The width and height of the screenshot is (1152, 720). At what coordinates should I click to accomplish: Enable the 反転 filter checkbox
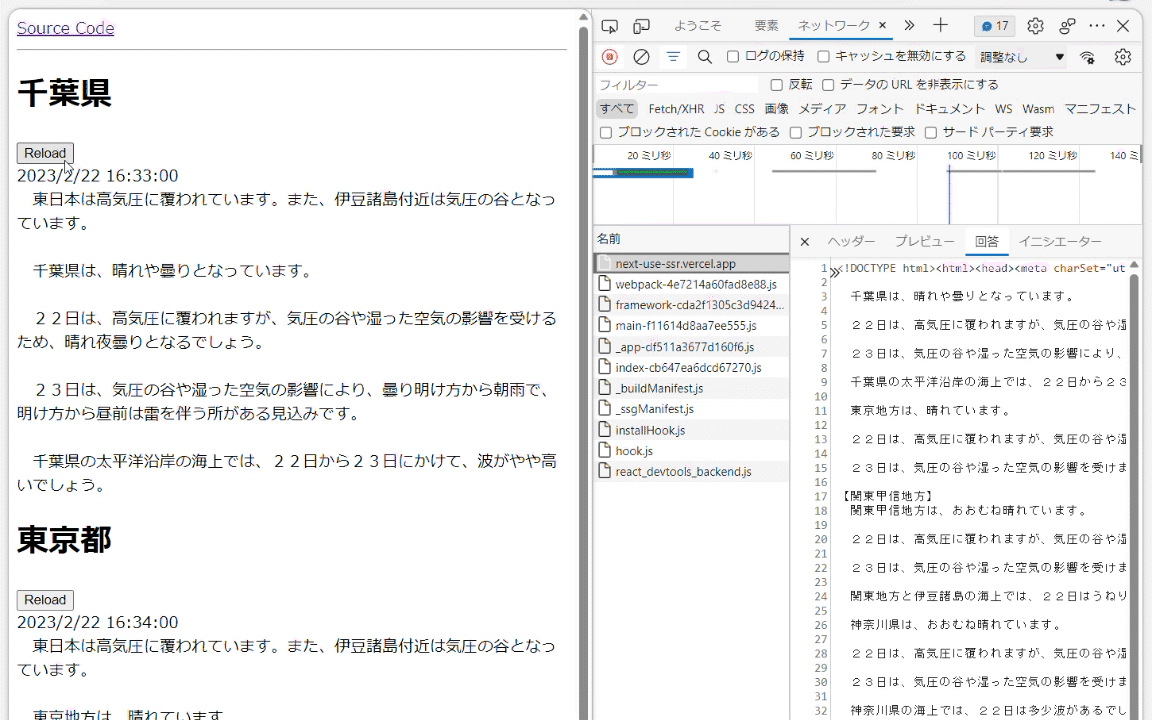[x=777, y=84]
